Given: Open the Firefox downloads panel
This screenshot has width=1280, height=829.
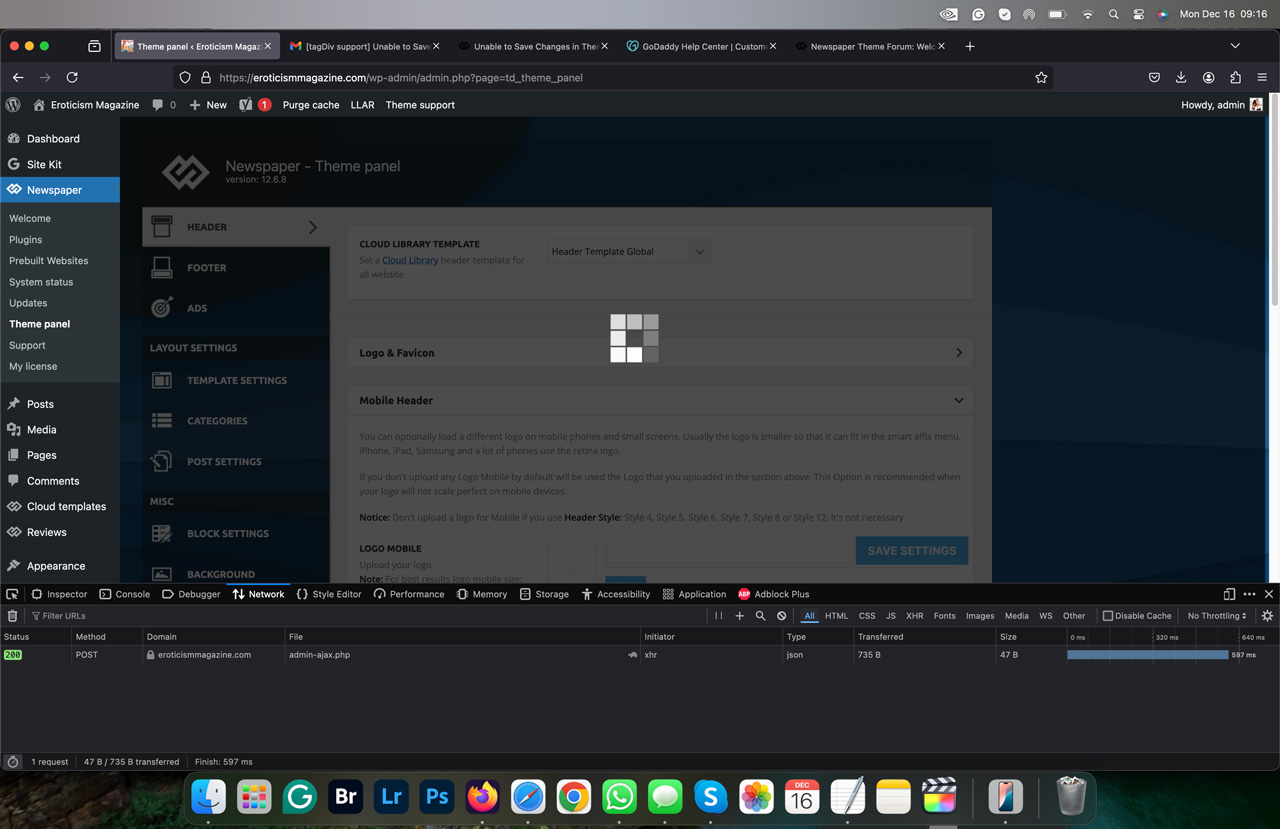Looking at the screenshot, I should point(1181,77).
